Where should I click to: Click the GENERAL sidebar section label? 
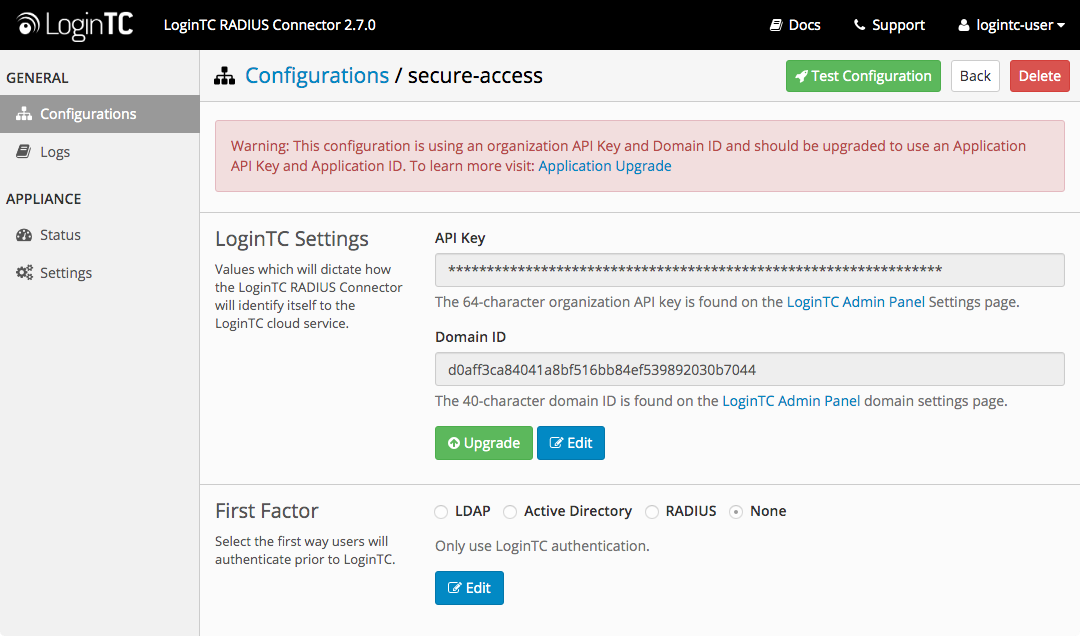(37, 78)
